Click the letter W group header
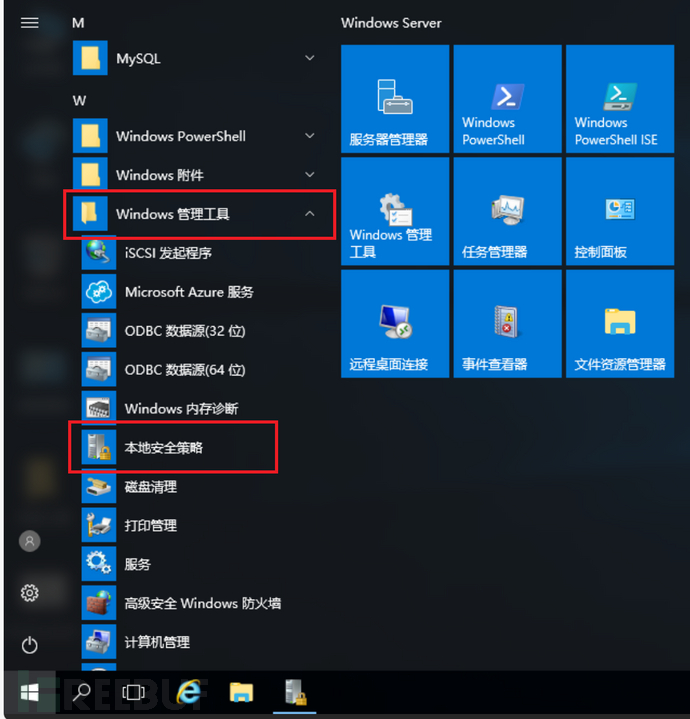The width and height of the screenshot is (690, 719). coord(79,101)
